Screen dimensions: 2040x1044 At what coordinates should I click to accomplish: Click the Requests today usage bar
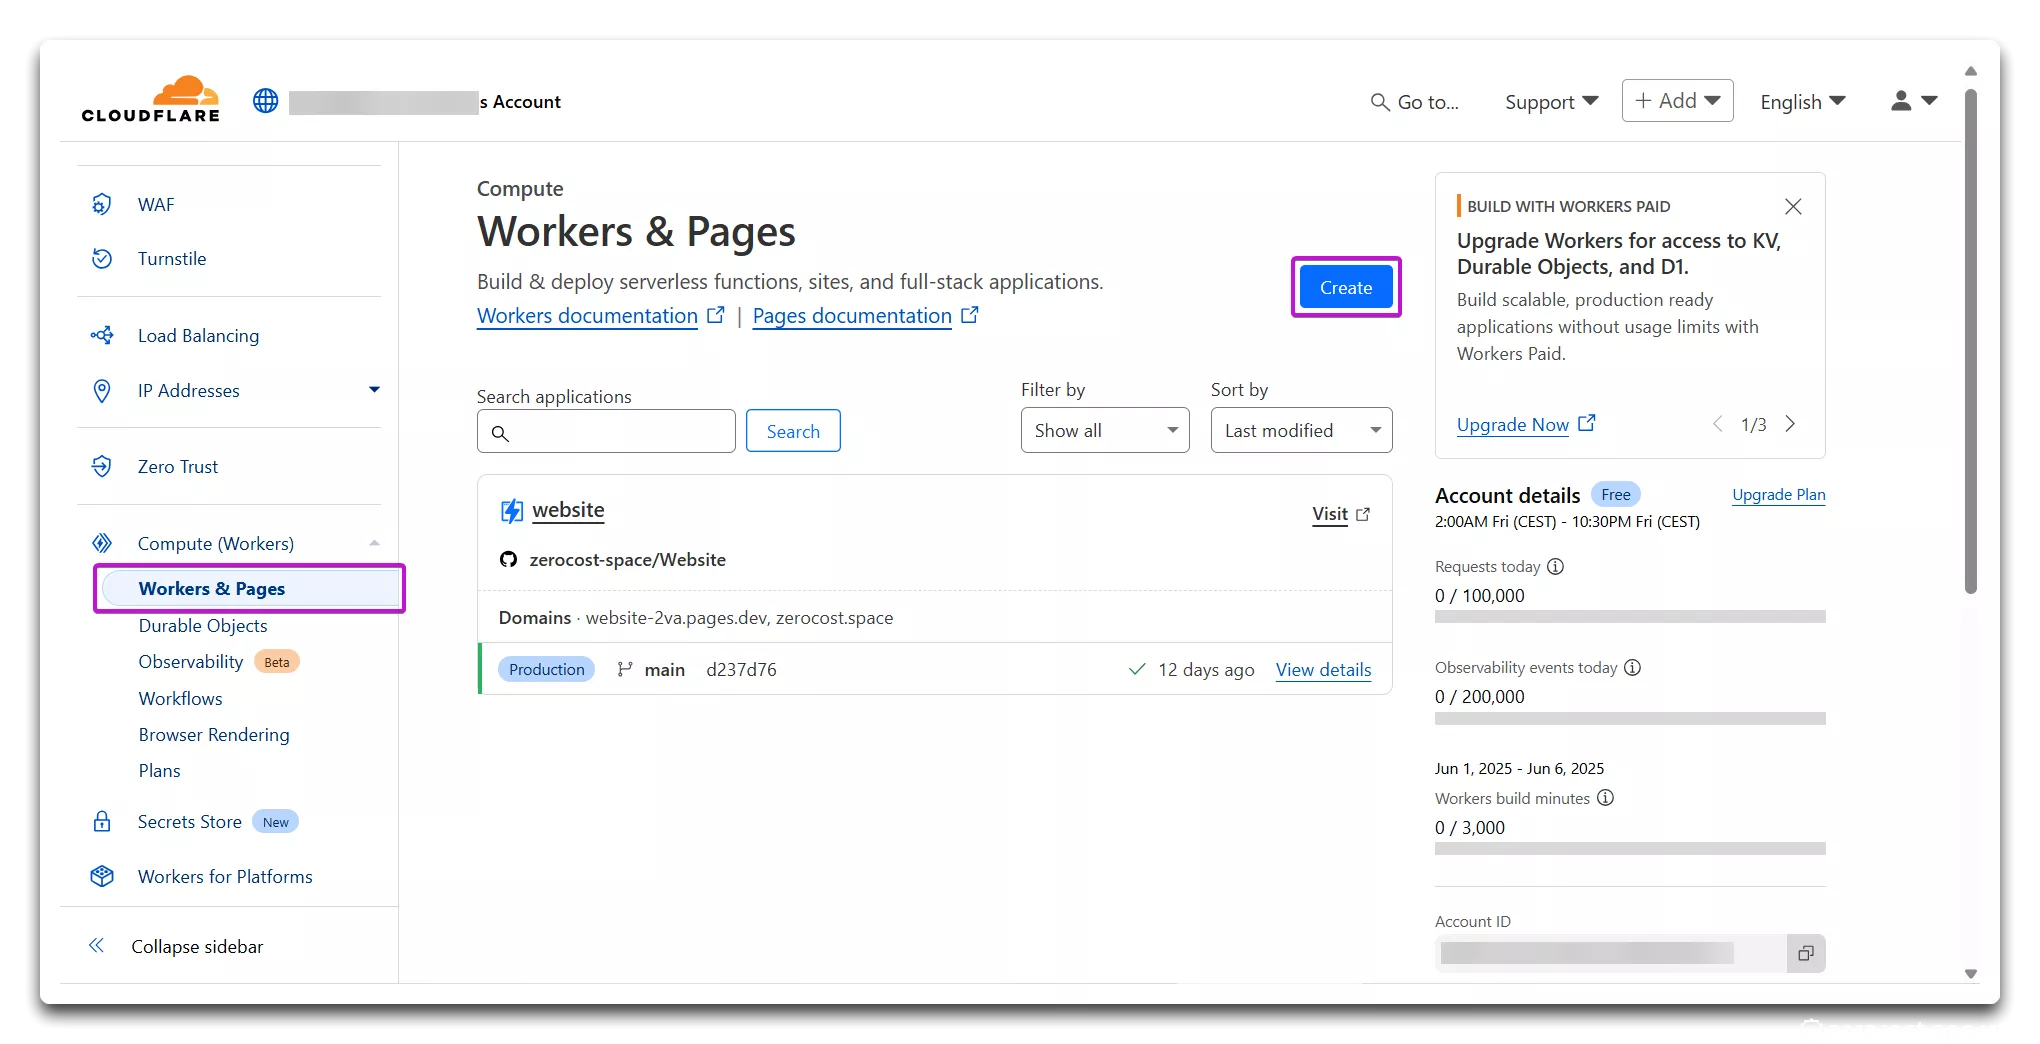[1630, 617]
